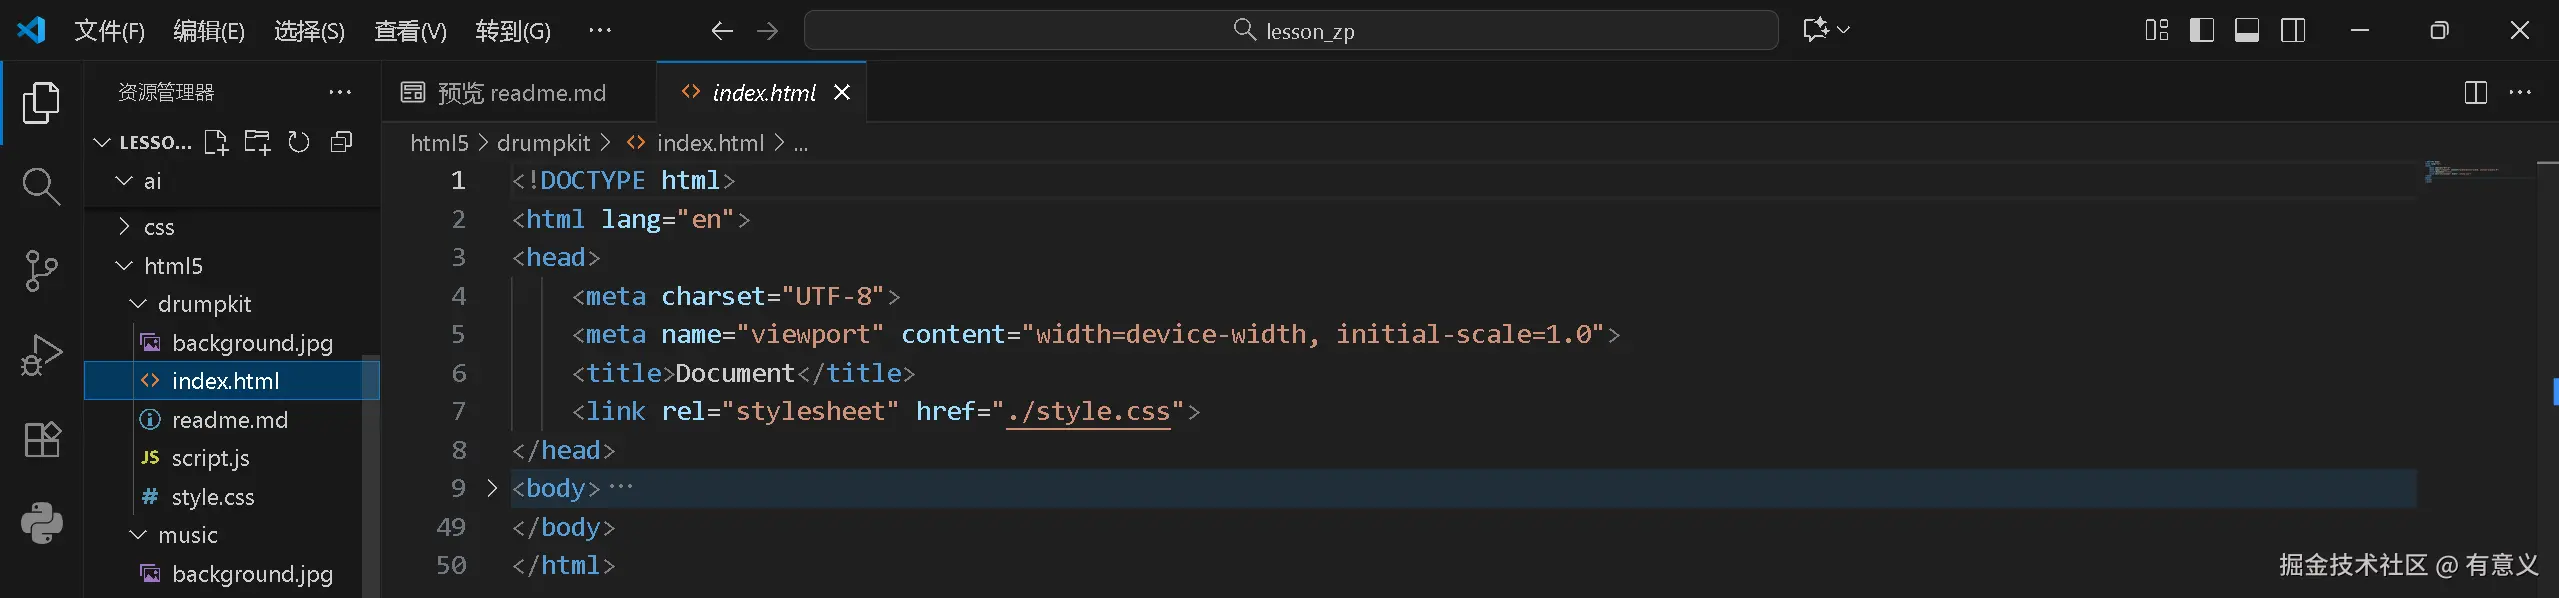The height and width of the screenshot is (598, 2559).
Task: Open the Search view in activity bar
Action: 41,186
